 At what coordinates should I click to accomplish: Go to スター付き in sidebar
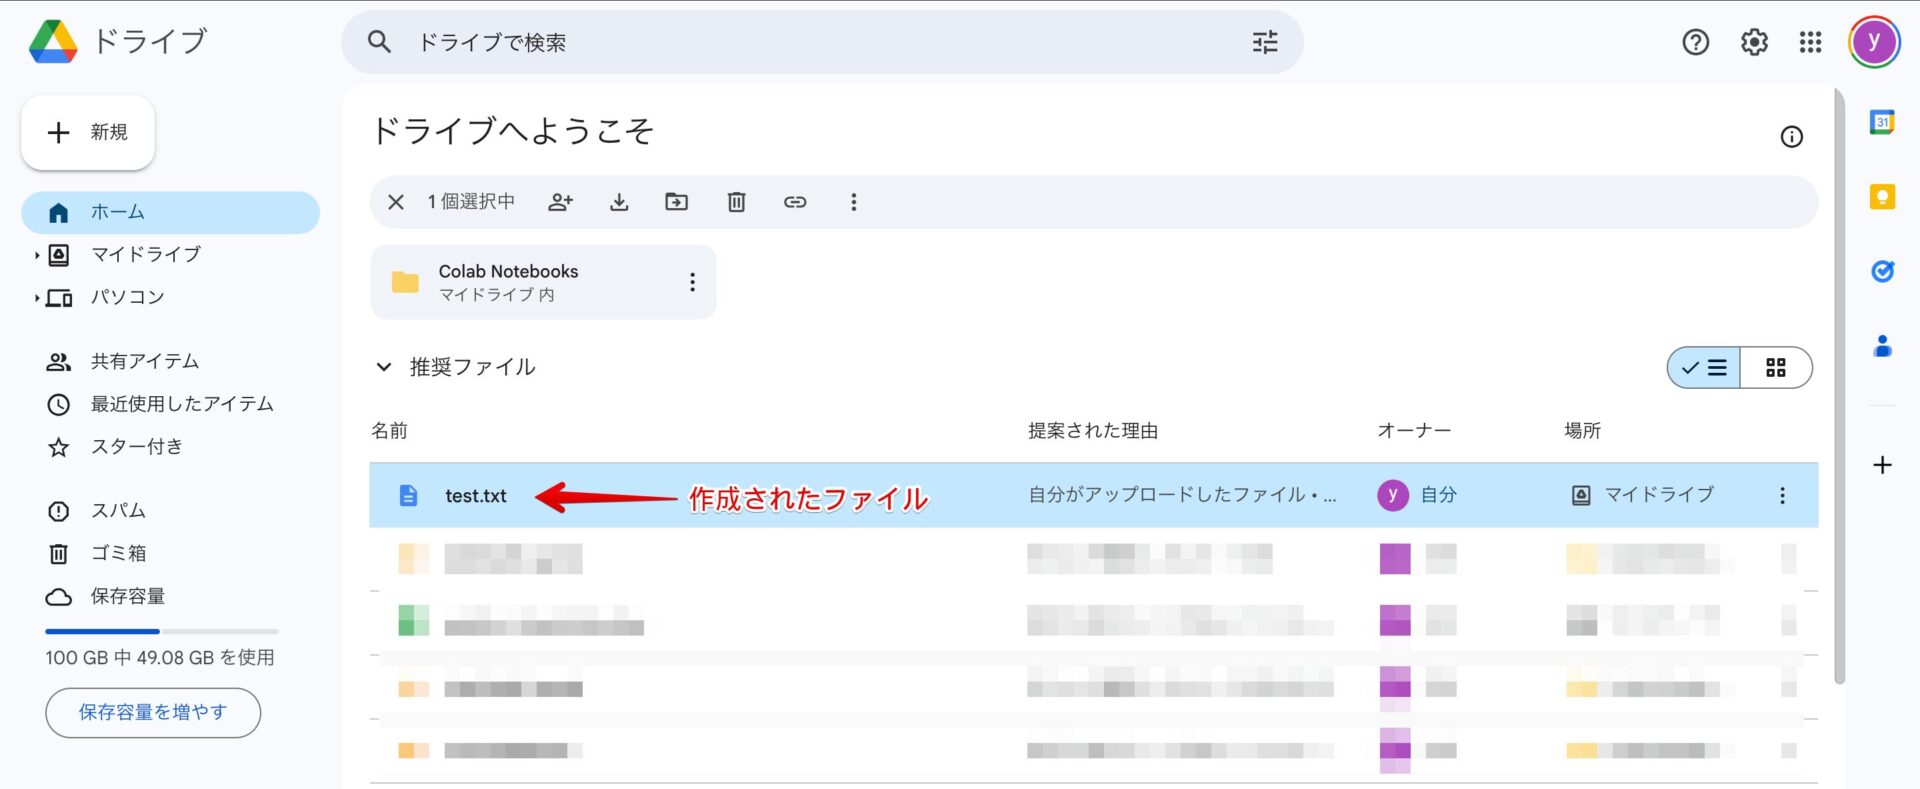point(136,447)
